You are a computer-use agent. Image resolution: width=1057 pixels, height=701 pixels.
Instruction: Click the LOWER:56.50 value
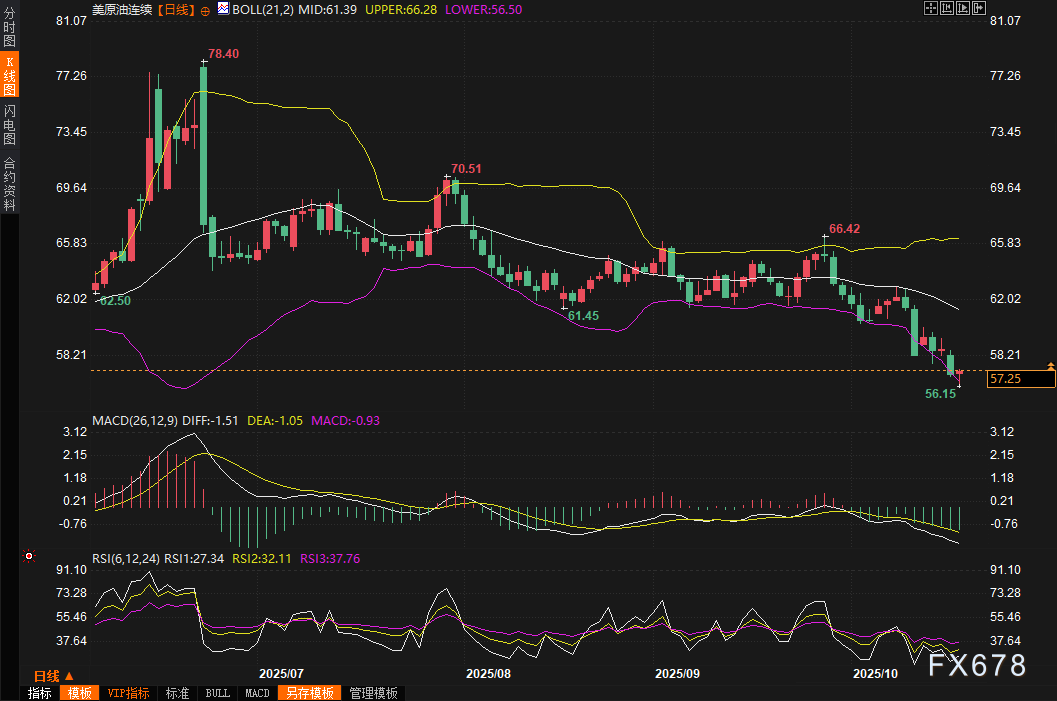[483, 10]
